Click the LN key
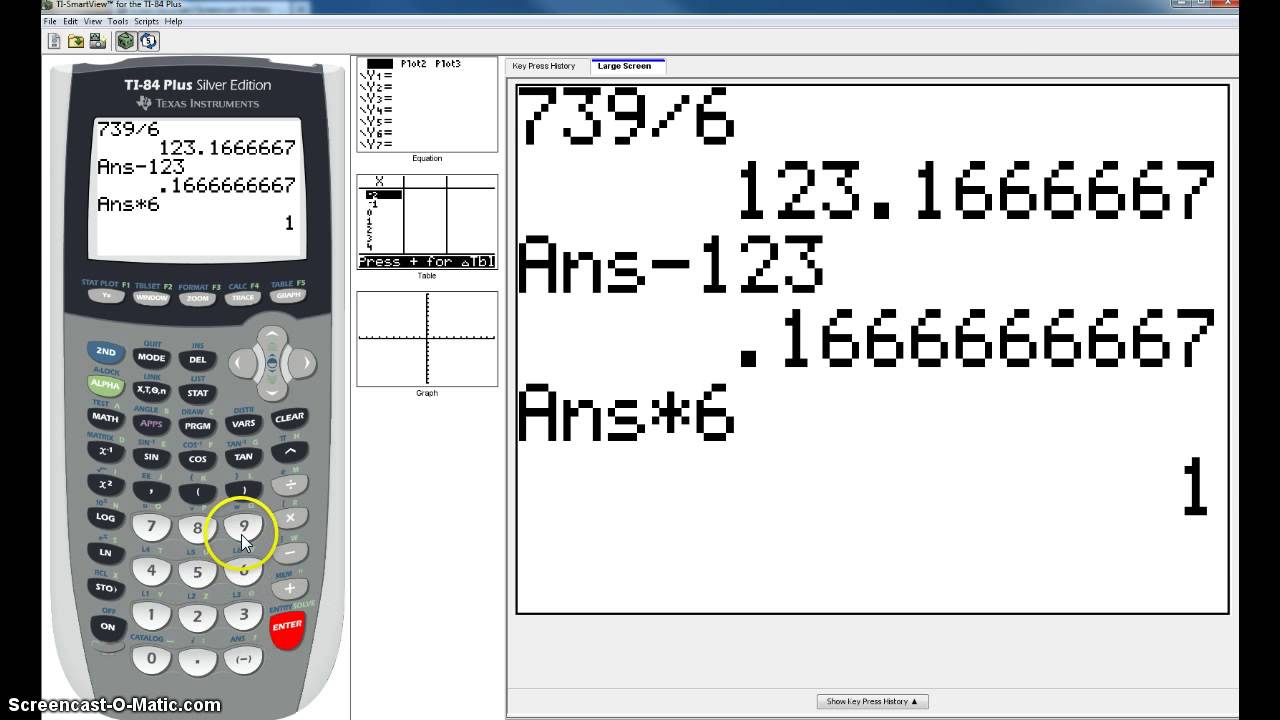Image resolution: width=1280 pixels, height=720 pixels. click(105, 552)
